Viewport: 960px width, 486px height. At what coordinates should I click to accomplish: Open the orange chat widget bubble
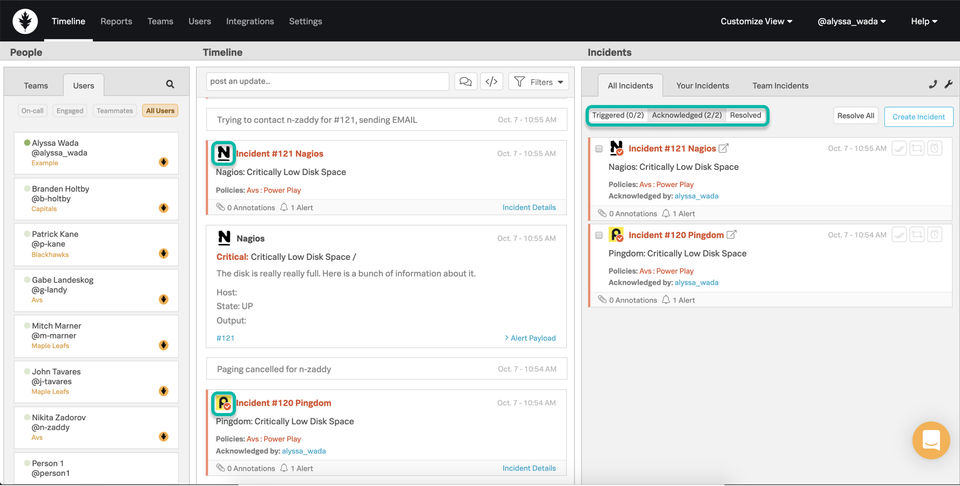tap(931, 440)
